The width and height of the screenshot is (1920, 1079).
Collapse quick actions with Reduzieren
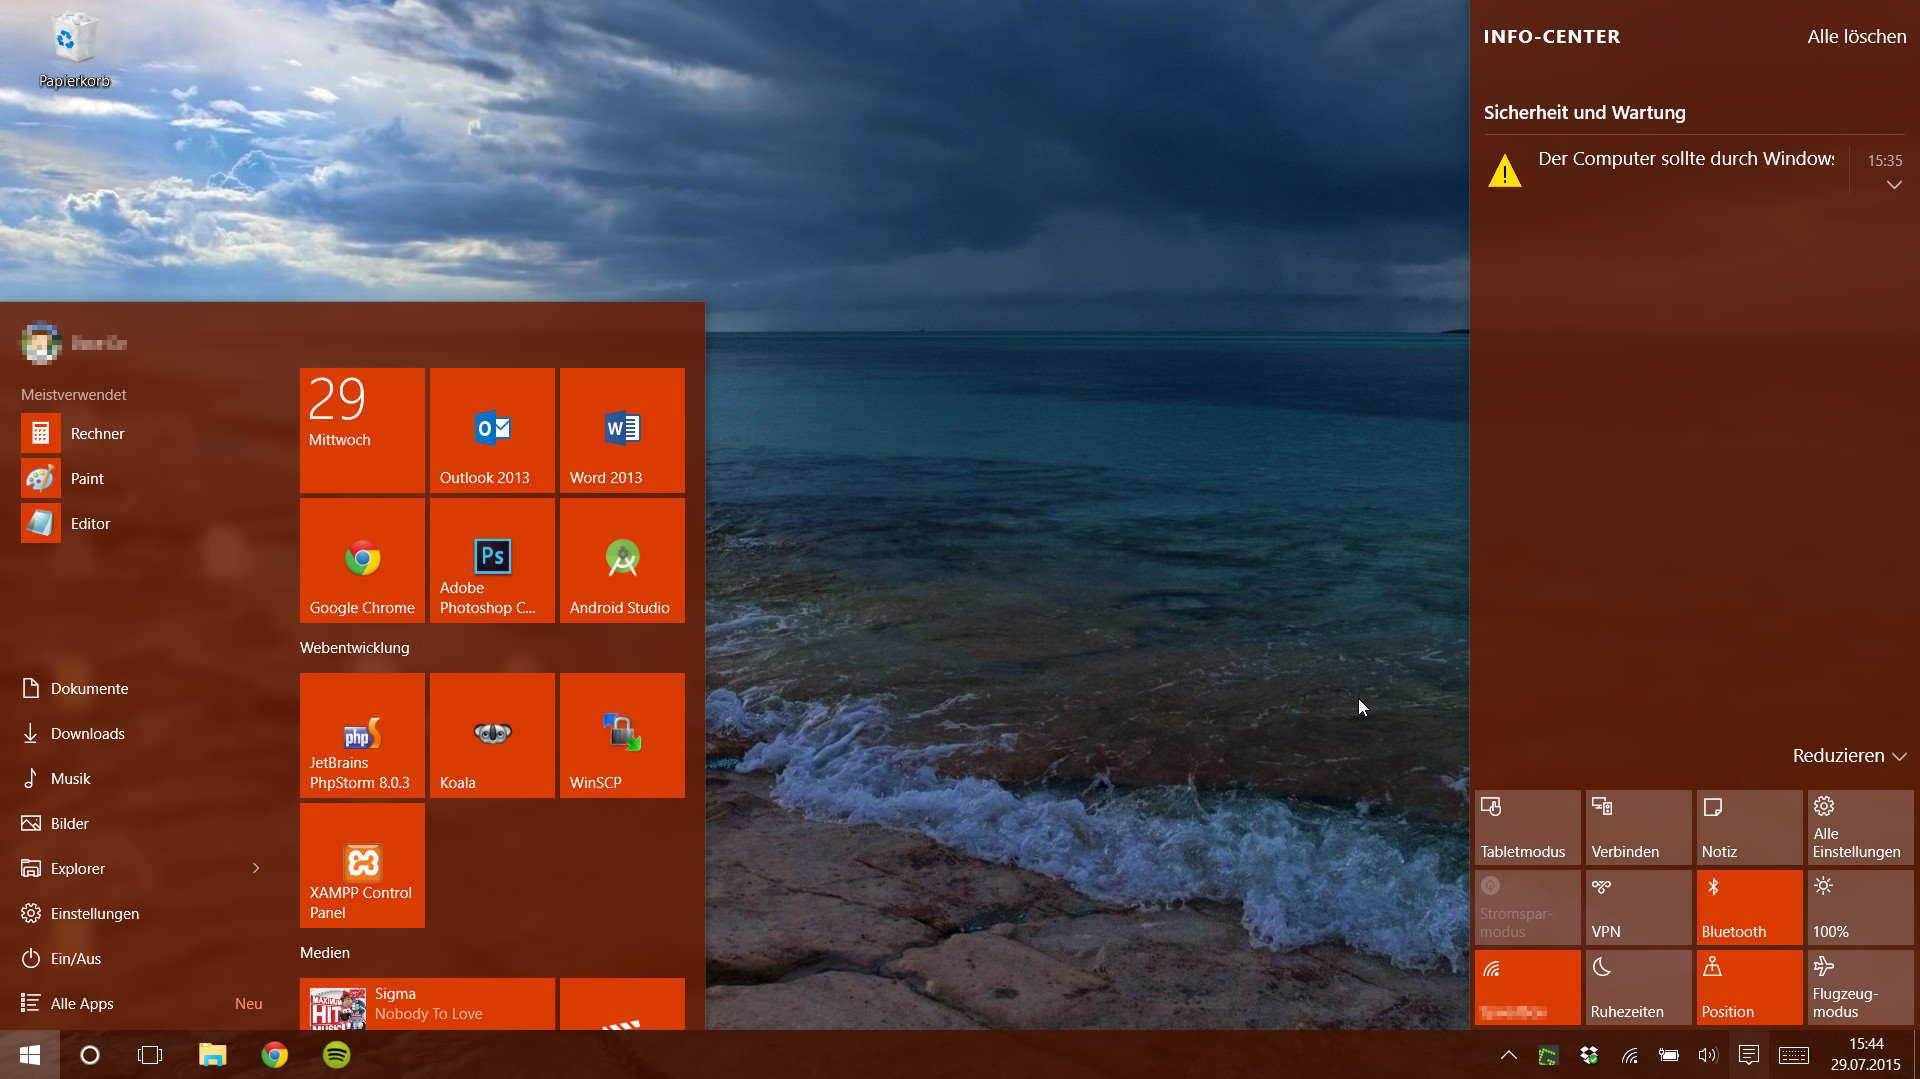[1849, 756]
